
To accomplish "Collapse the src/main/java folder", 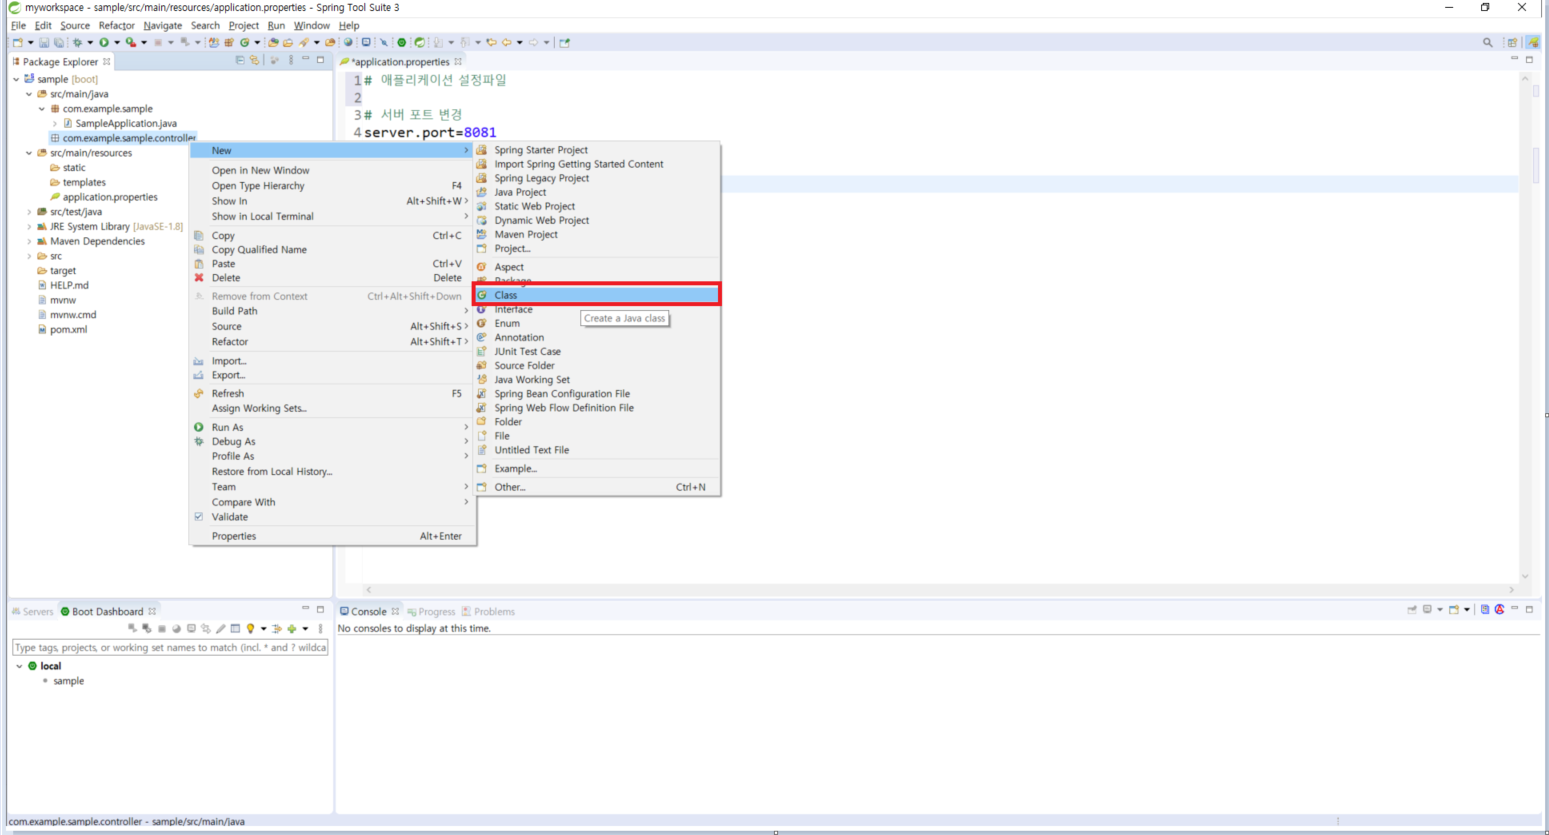I will pos(29,94).
